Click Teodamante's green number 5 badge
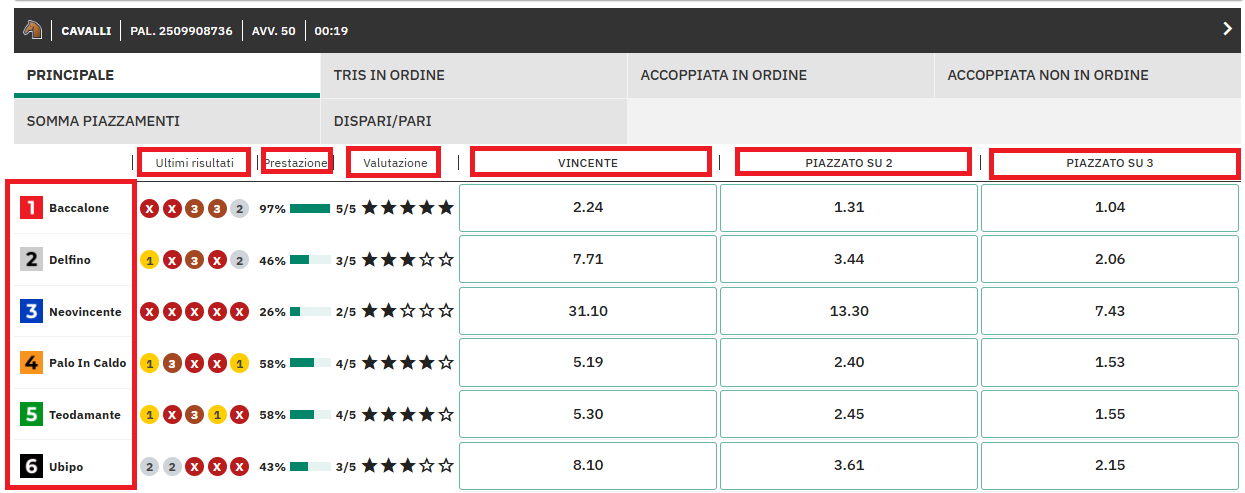 pyautogui.click(x=32, y=415)
